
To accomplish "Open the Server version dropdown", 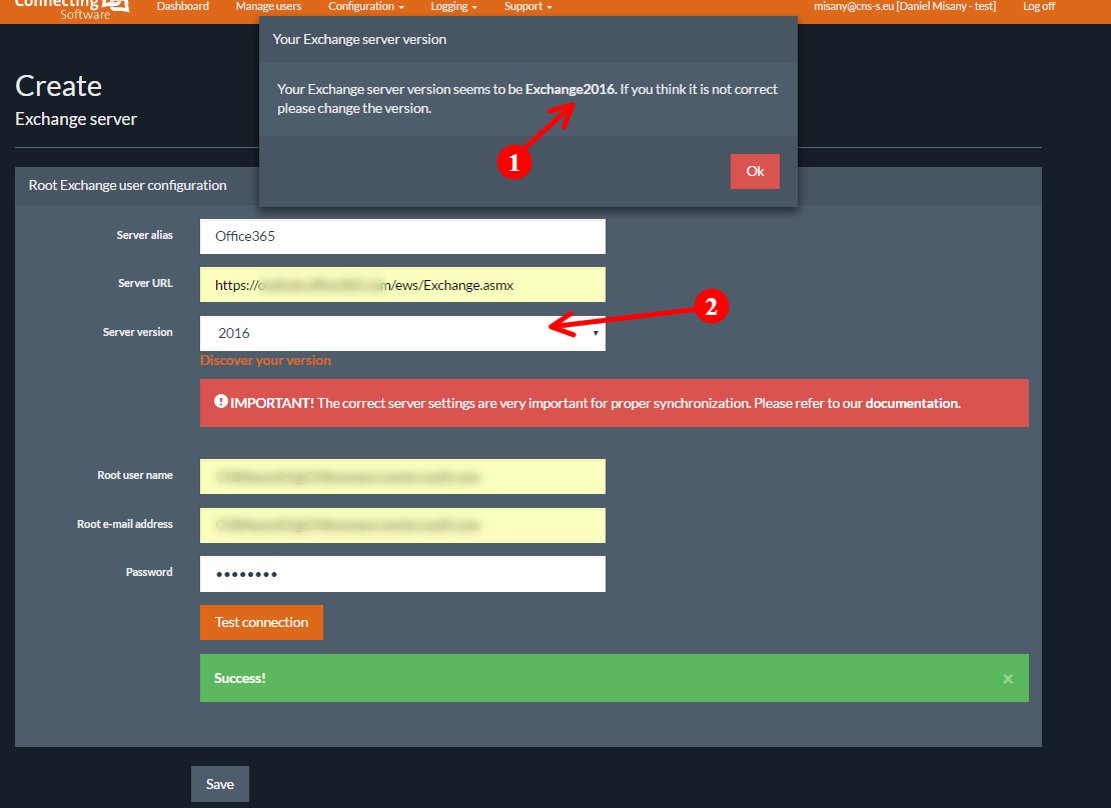I will click(x=402, y=333).
